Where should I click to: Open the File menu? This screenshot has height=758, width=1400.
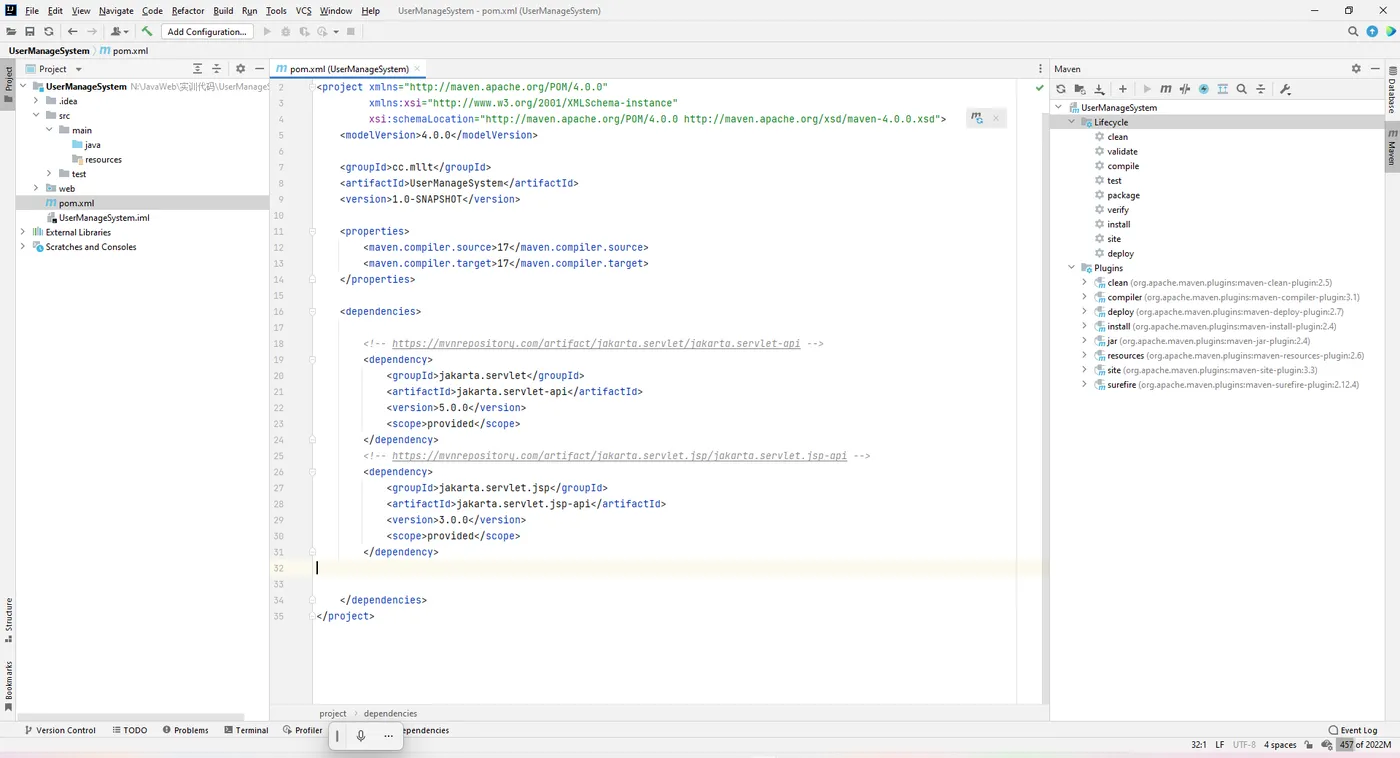tap(32, 11)
